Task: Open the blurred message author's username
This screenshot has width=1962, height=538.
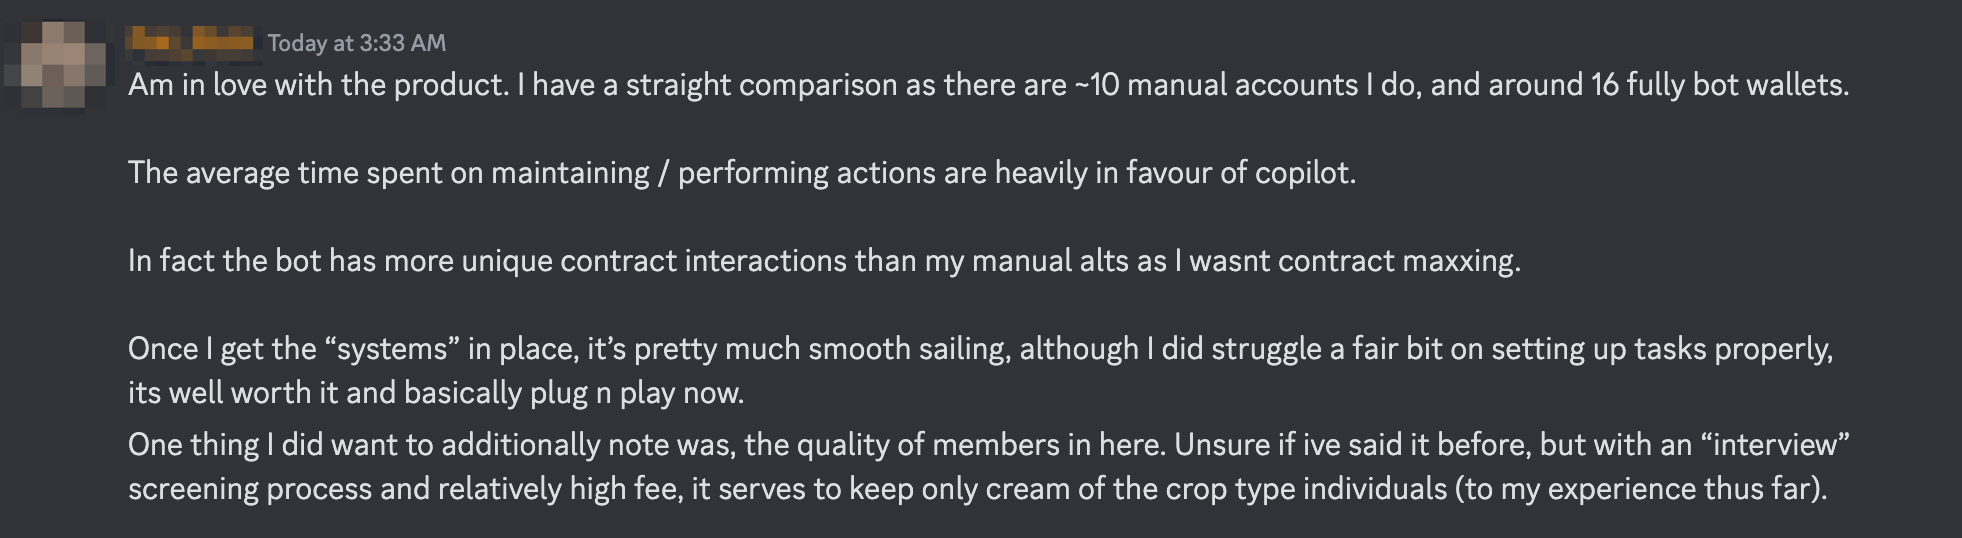Action: tap(191, 41)
